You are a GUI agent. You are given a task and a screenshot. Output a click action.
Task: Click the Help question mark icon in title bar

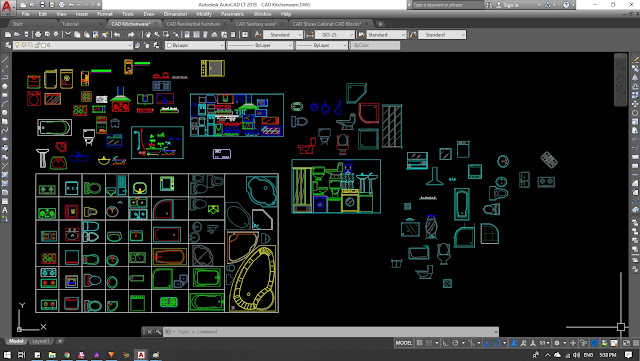pyautogui.click(x=566, y=5)
